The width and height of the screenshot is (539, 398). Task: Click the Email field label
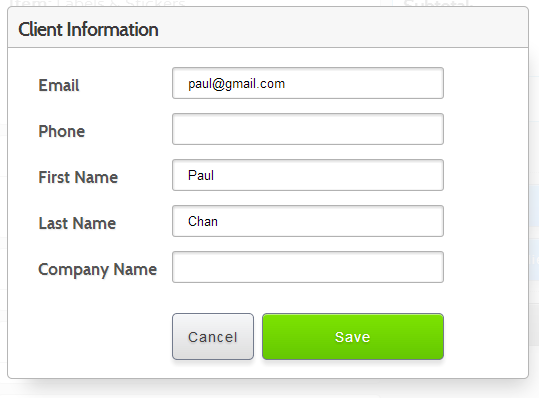59,85
